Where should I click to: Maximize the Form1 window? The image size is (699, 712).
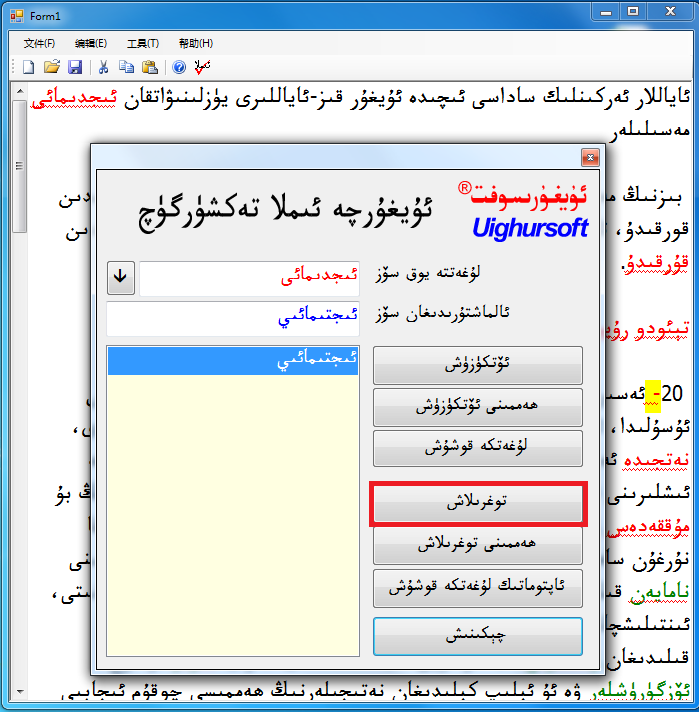pos(633,11)
